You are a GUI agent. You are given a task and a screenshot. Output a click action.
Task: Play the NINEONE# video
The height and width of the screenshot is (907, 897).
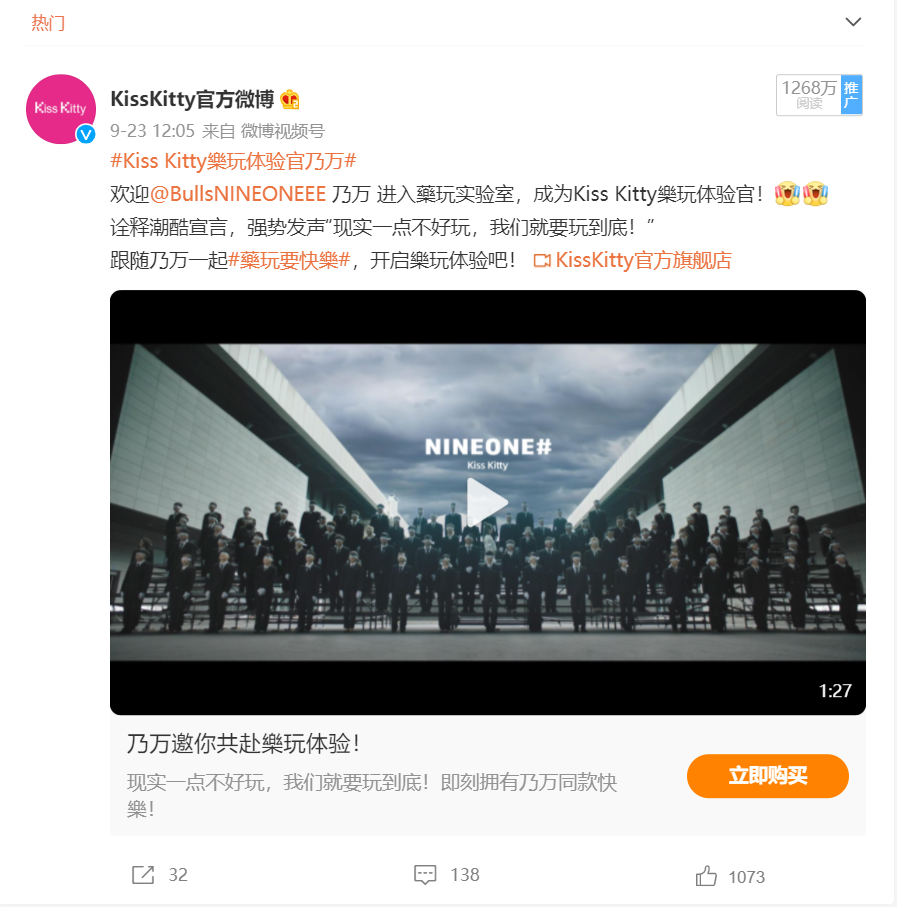click(x=488, y=502)
